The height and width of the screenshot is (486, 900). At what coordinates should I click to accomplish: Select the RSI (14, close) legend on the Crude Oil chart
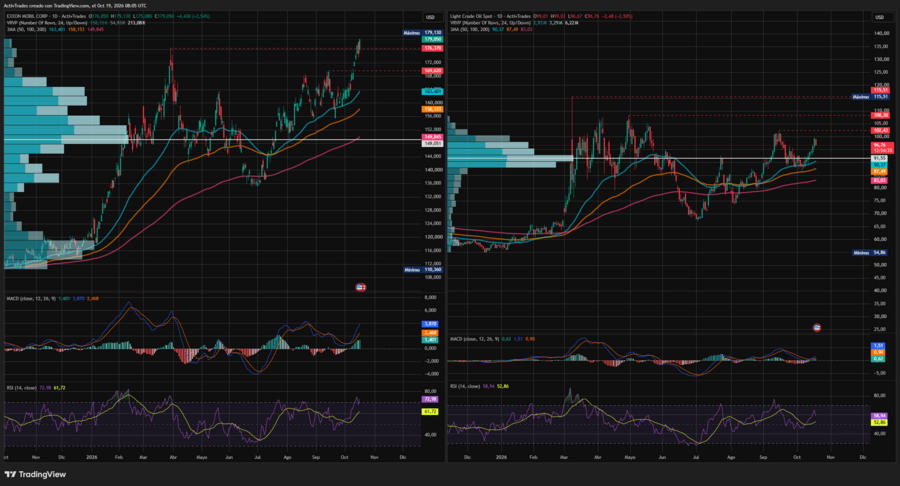465,386
